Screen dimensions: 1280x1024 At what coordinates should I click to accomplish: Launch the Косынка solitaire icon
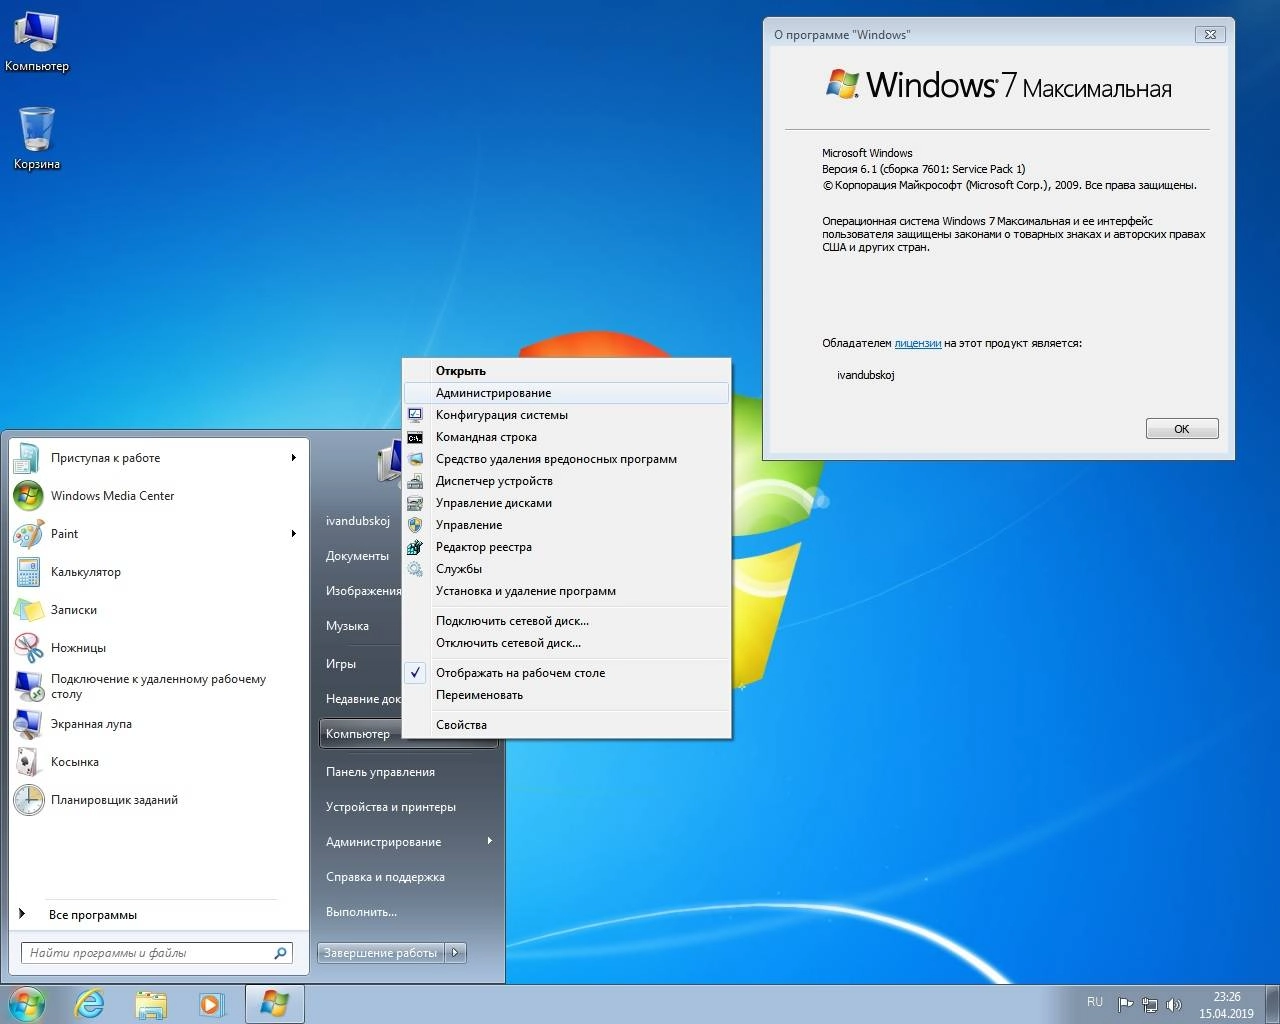click(x=28, y=762)
